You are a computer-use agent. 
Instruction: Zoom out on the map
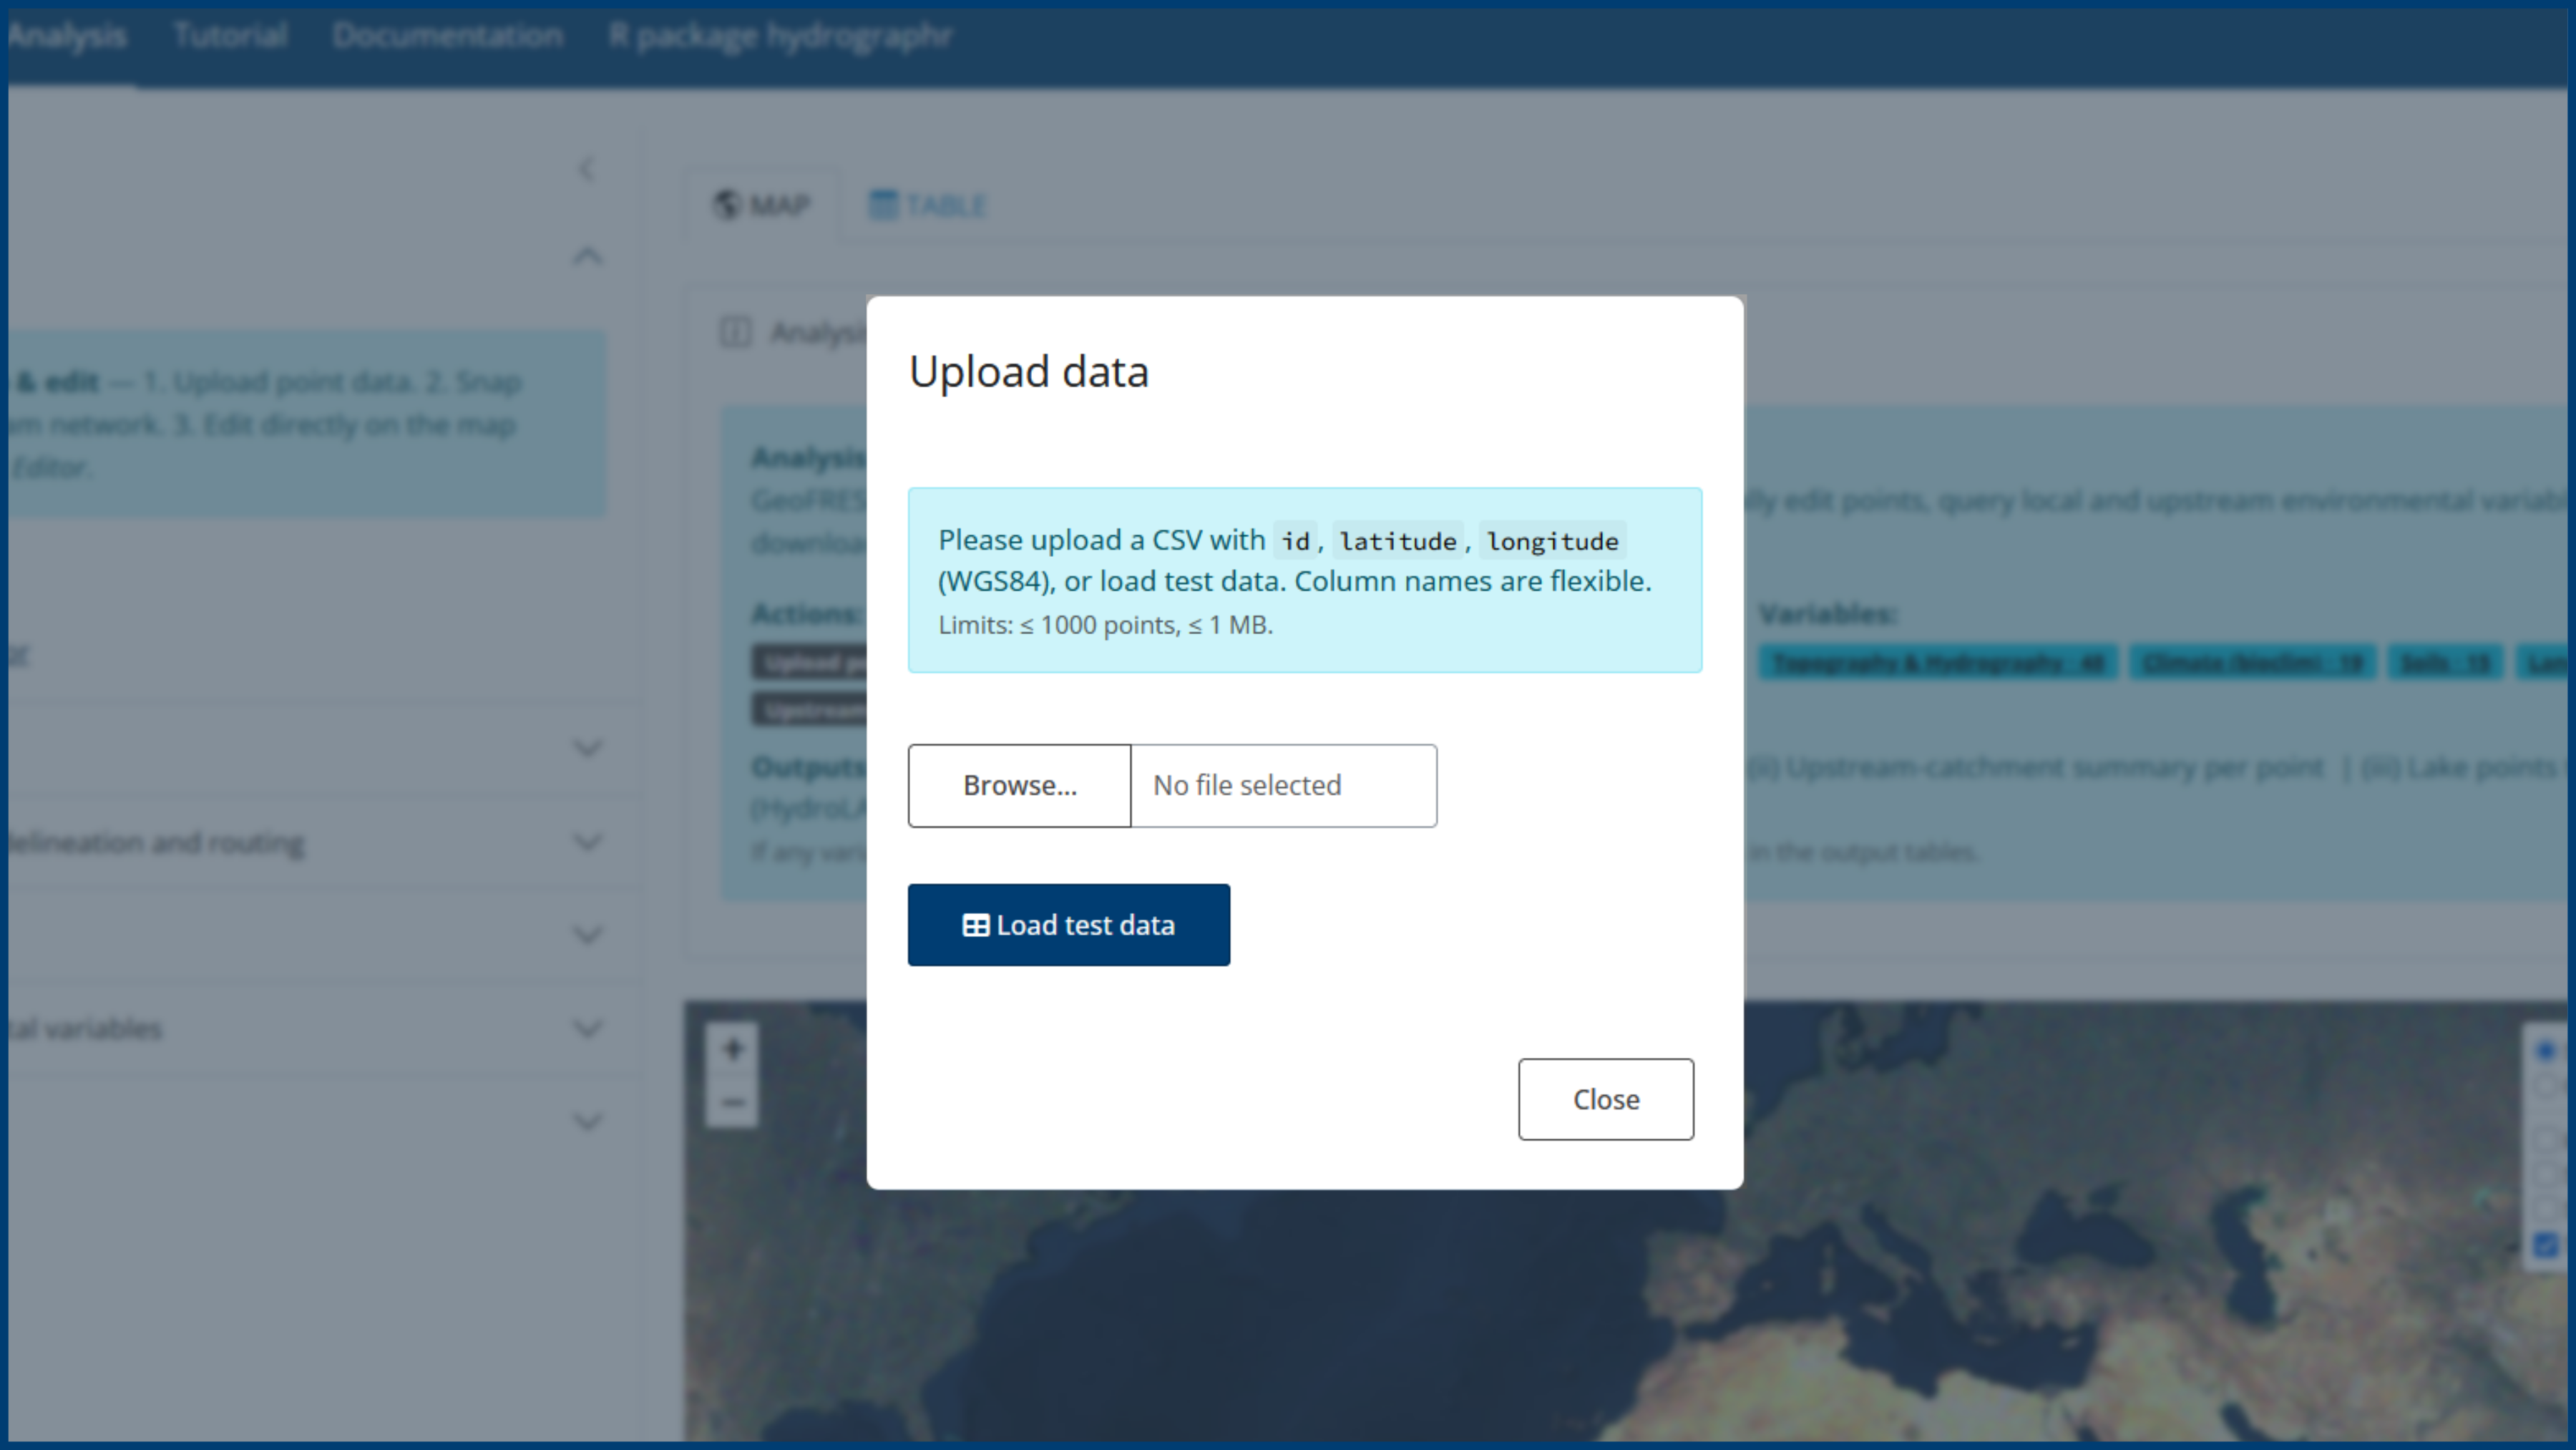pyautogui.click(x=732, y=1102)
